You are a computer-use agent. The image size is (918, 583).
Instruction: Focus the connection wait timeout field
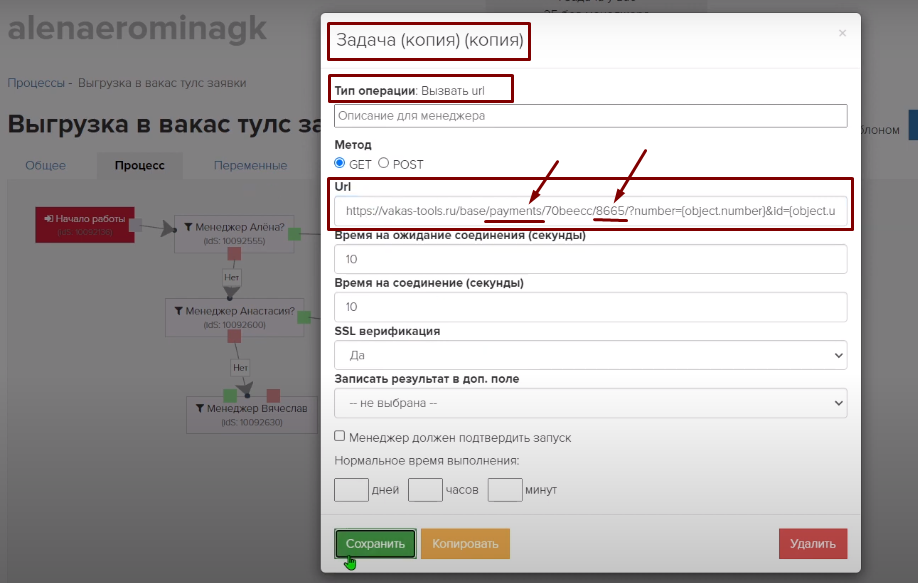[590, 259]
